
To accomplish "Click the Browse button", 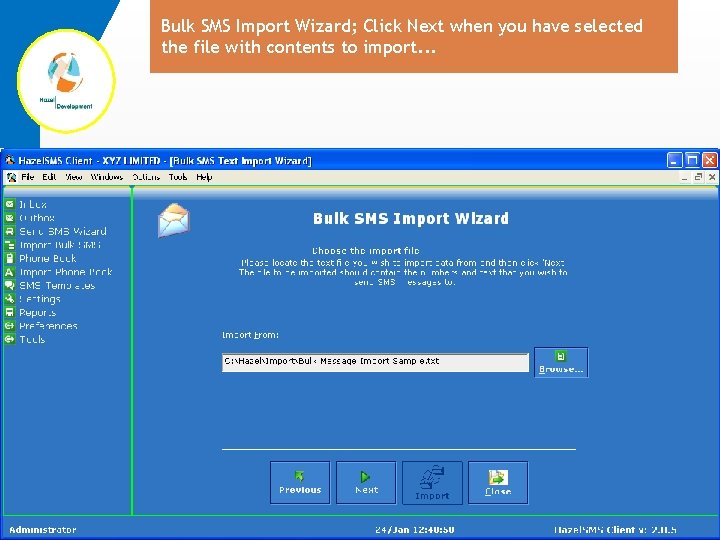I will (561, 362).
